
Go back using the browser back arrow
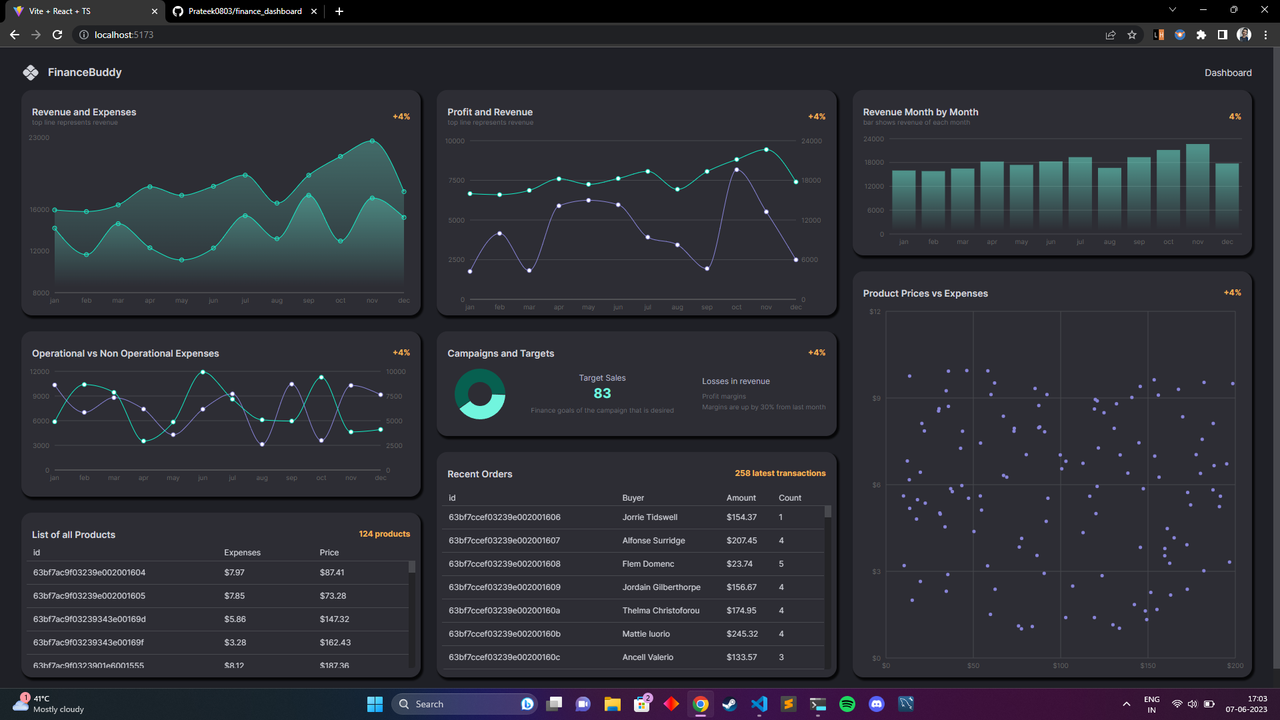pyautogui.click(x=14, y=35)
